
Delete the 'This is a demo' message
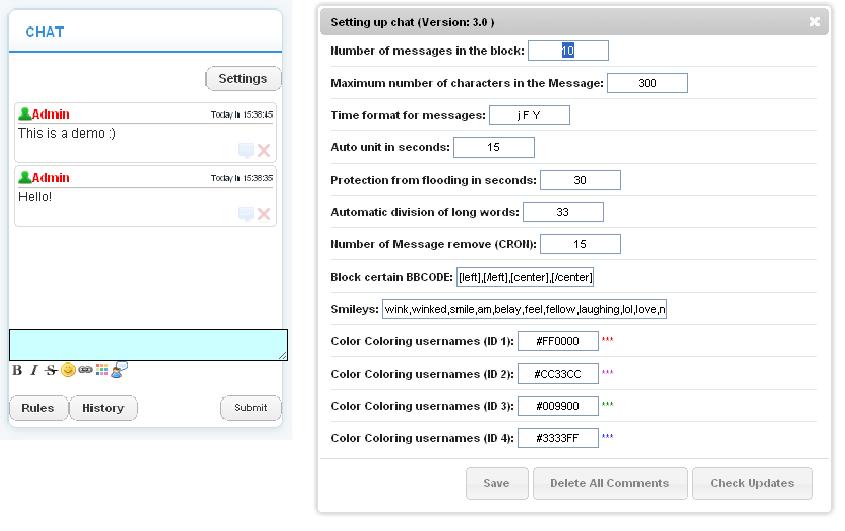(x=264, y=150)
